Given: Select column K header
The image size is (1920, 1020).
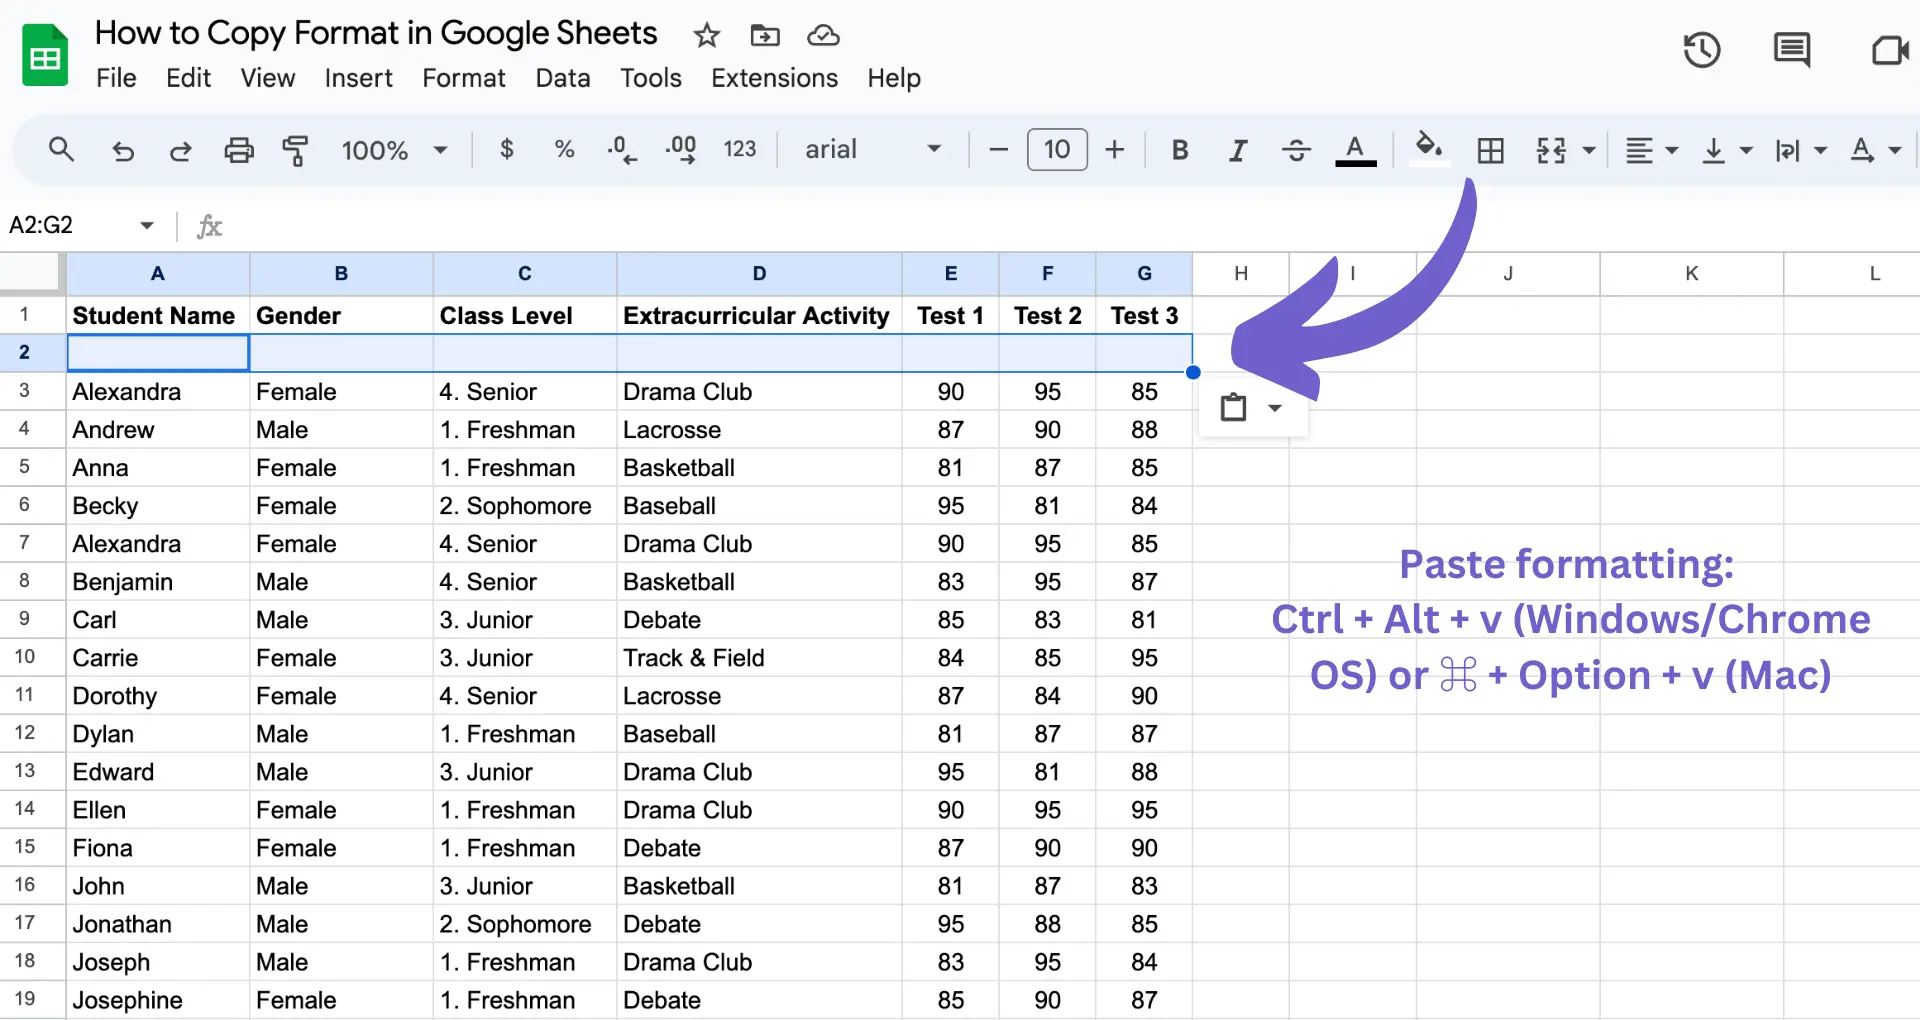Looking at the screenshot, I should (x=1692, y=274).
